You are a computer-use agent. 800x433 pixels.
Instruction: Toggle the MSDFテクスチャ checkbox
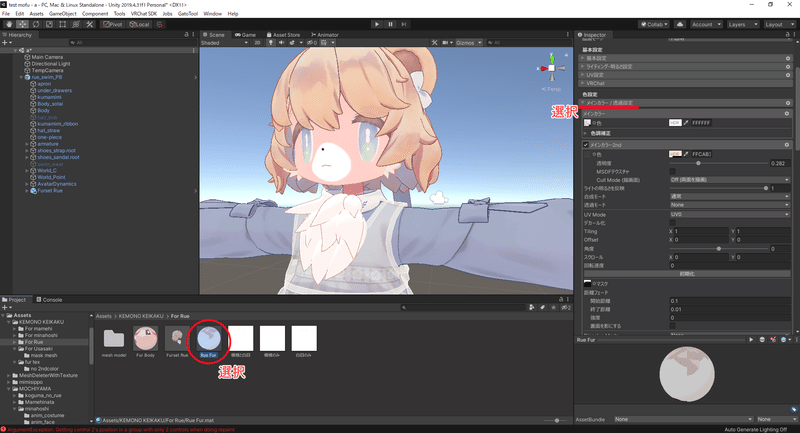pyautogui.click(x=672, y=172)
